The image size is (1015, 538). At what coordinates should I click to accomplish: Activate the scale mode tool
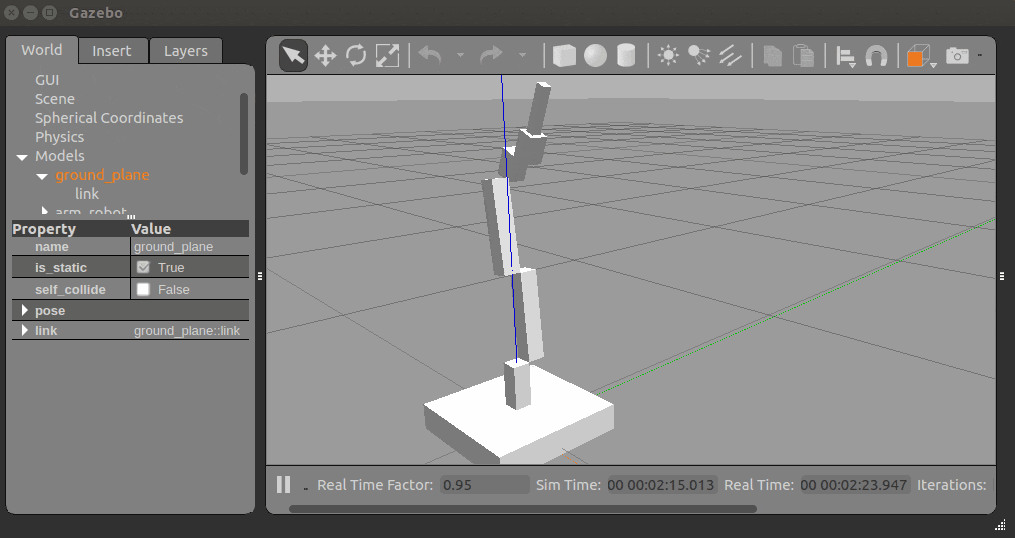387,56
